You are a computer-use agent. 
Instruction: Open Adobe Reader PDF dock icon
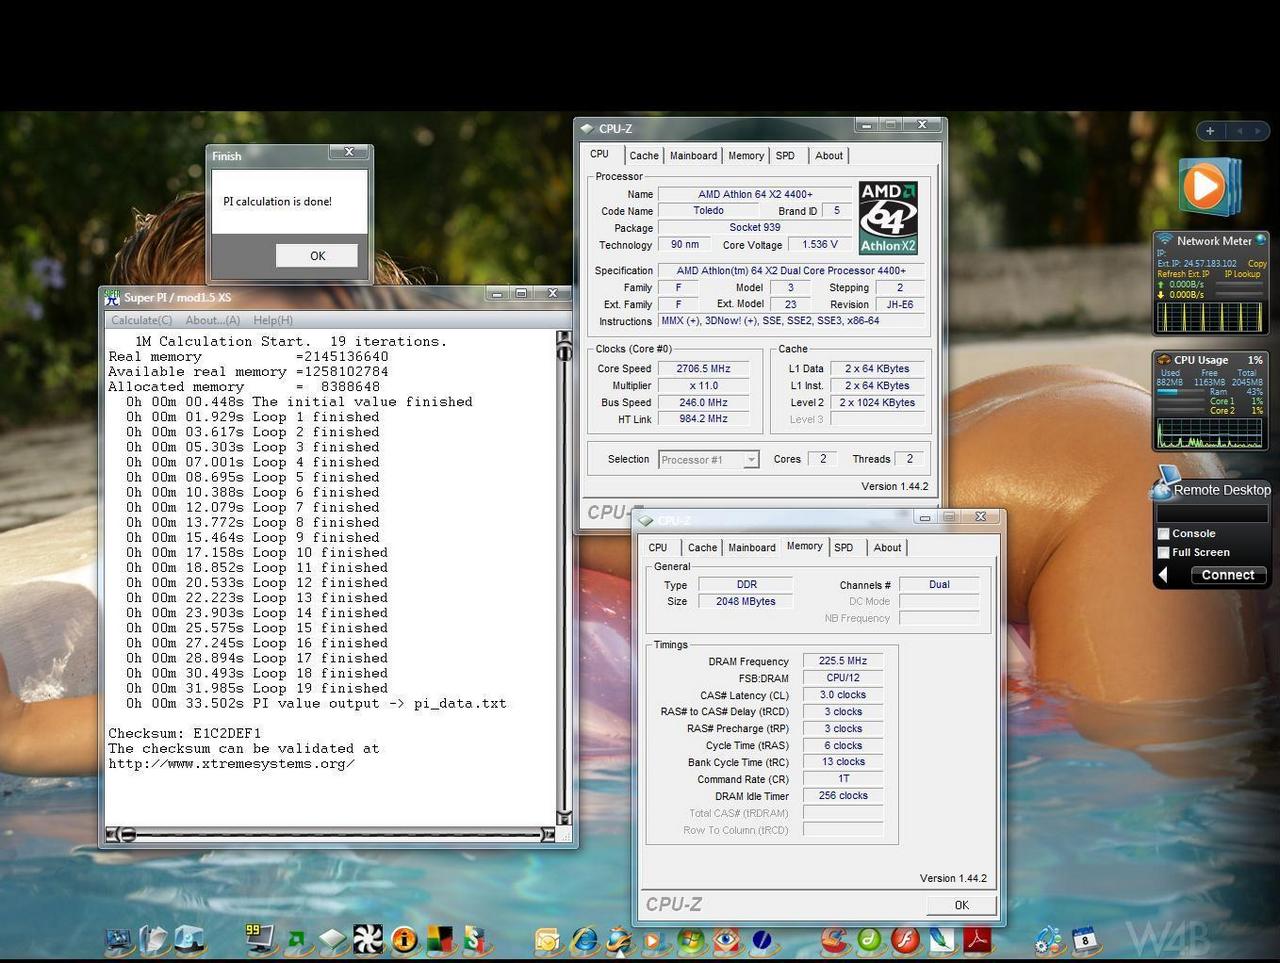click(x=977, y=940)
